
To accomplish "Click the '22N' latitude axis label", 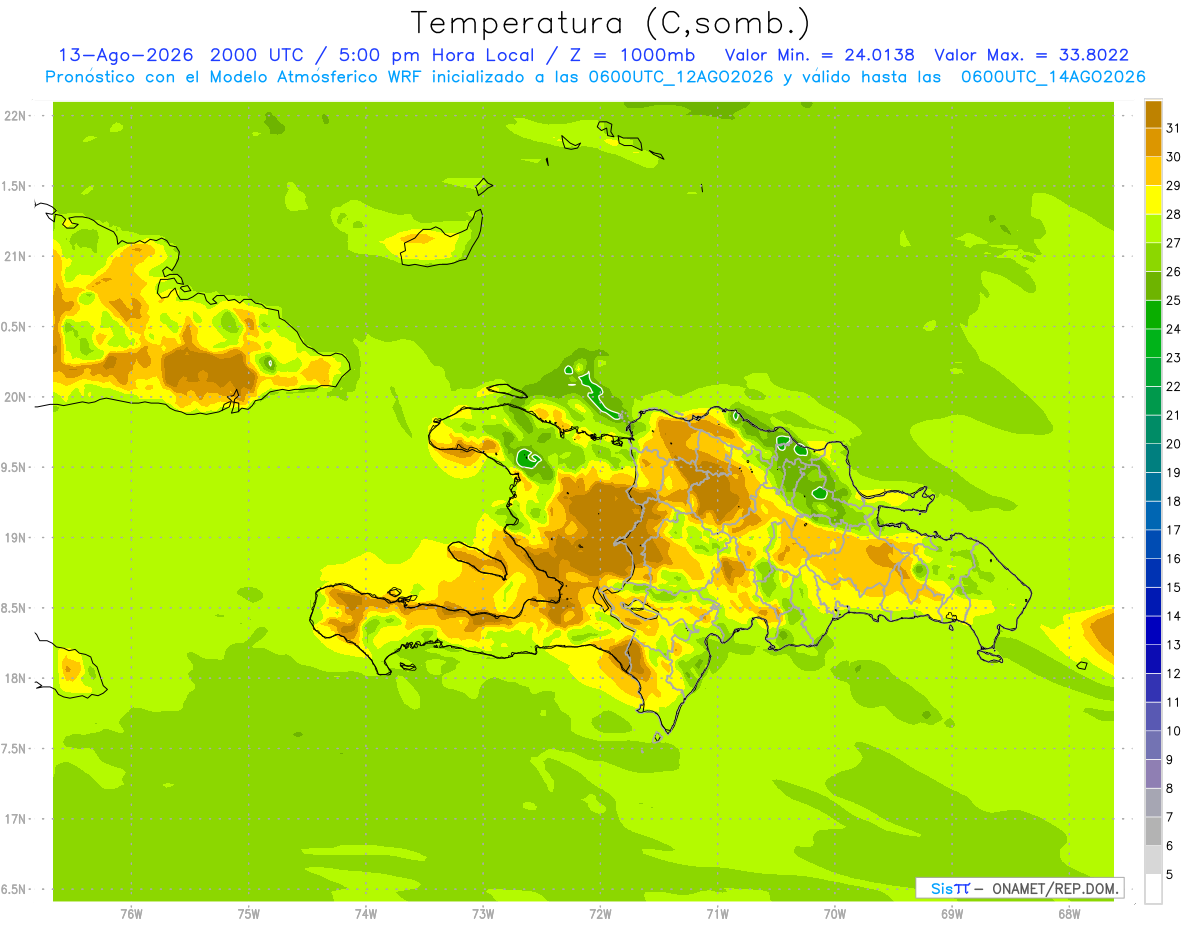I will pos(16,116).
